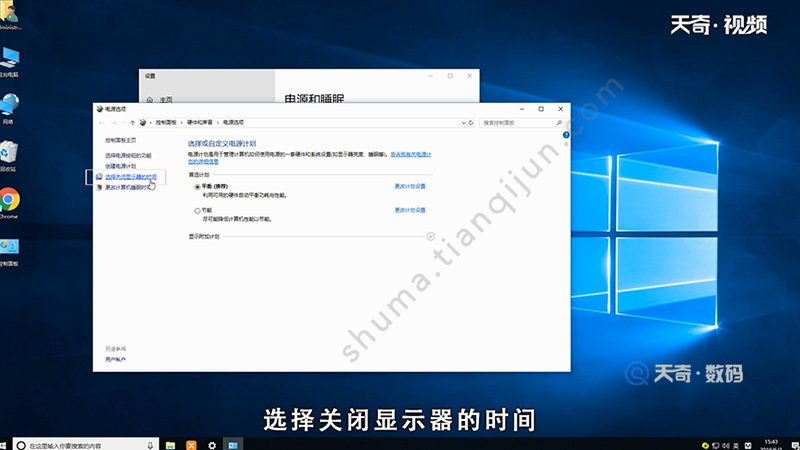Expand the chevron after 控制面板 in the breadcrumb
Screen dimensions: 800x450
[x=182, y=122]
